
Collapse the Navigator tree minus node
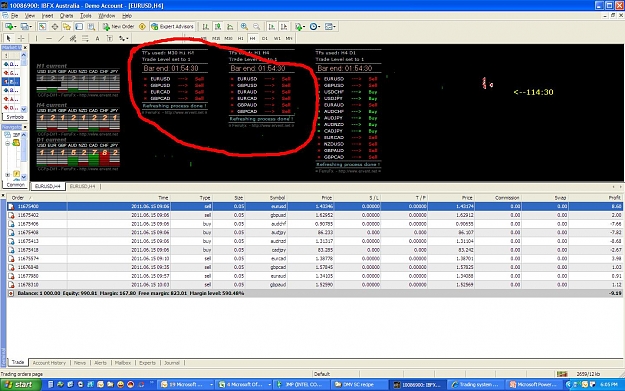coord(8,143)
